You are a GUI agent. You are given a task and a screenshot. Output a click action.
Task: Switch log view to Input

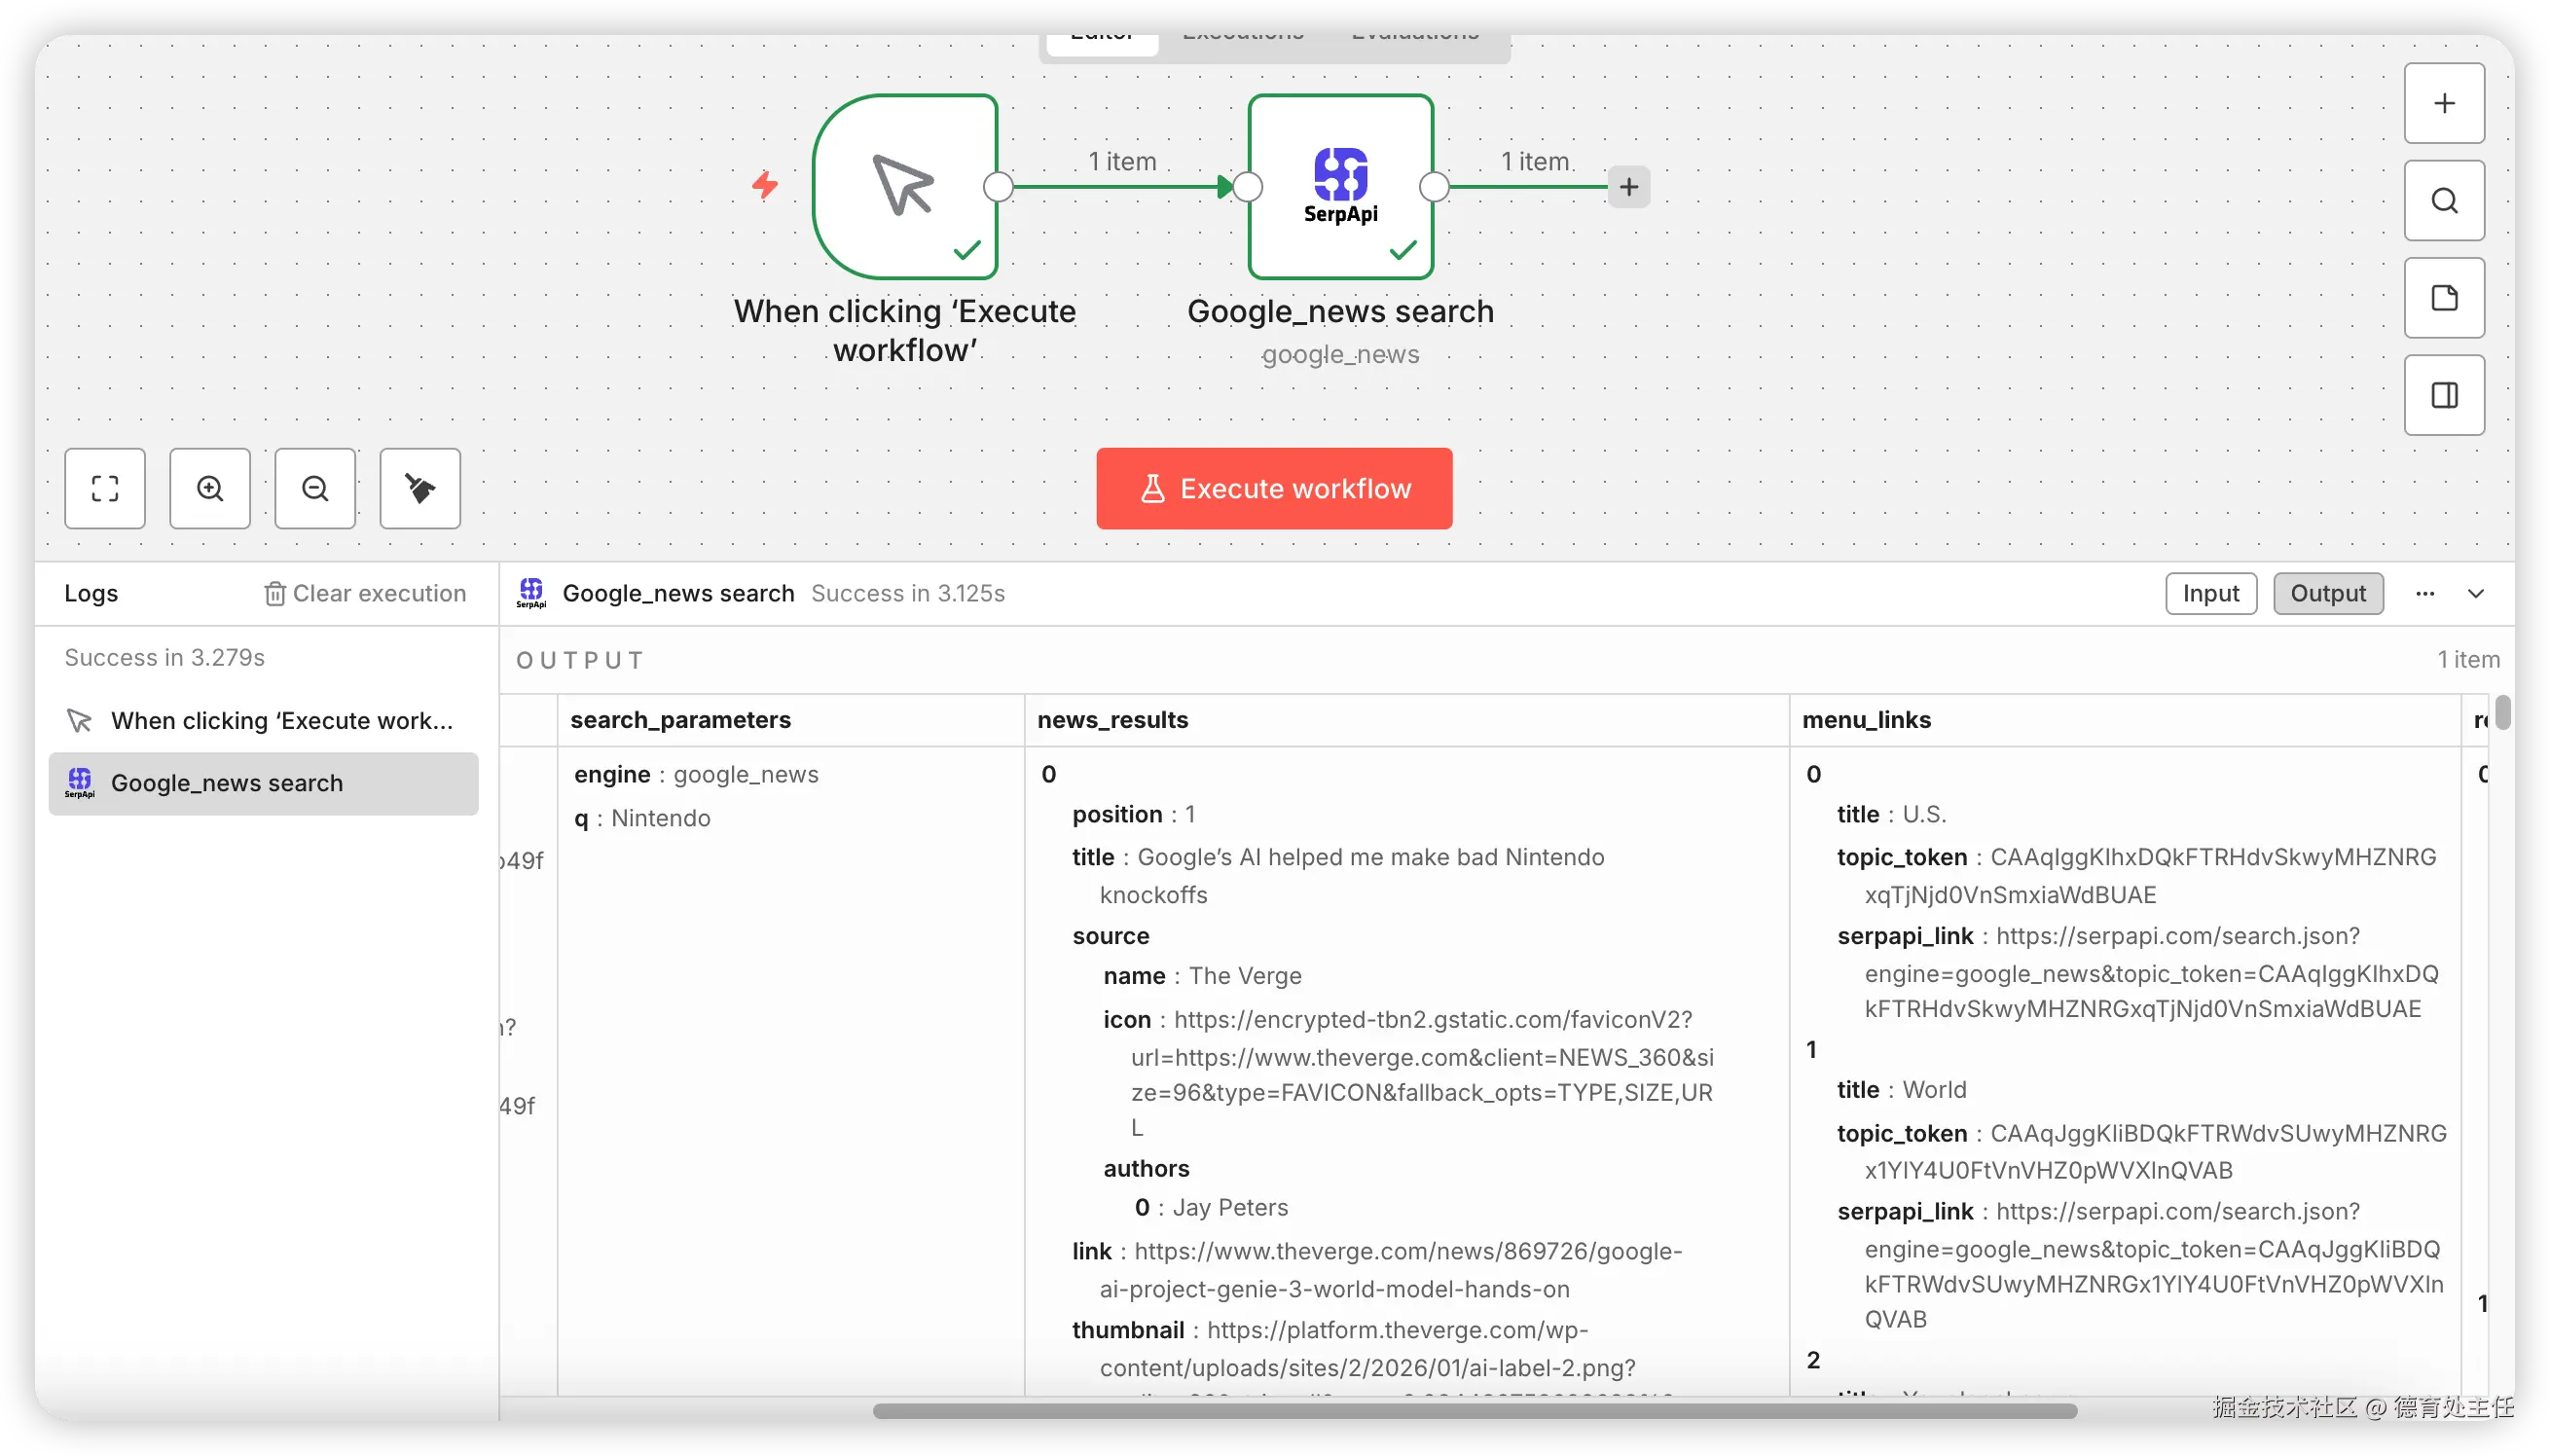2210,593
